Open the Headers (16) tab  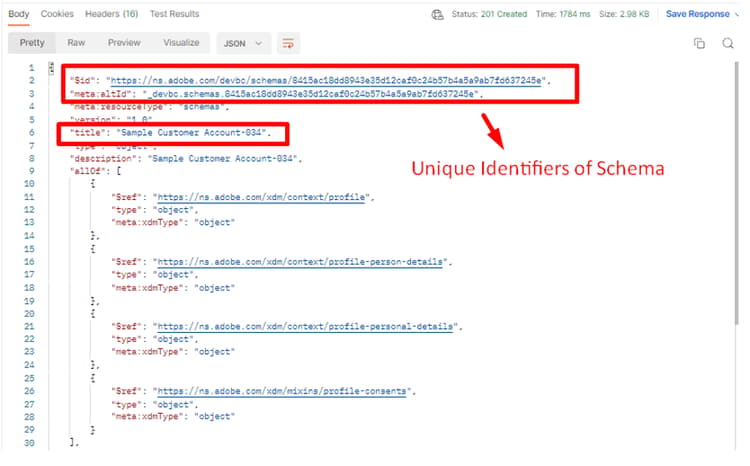click(x=111, y=14)
